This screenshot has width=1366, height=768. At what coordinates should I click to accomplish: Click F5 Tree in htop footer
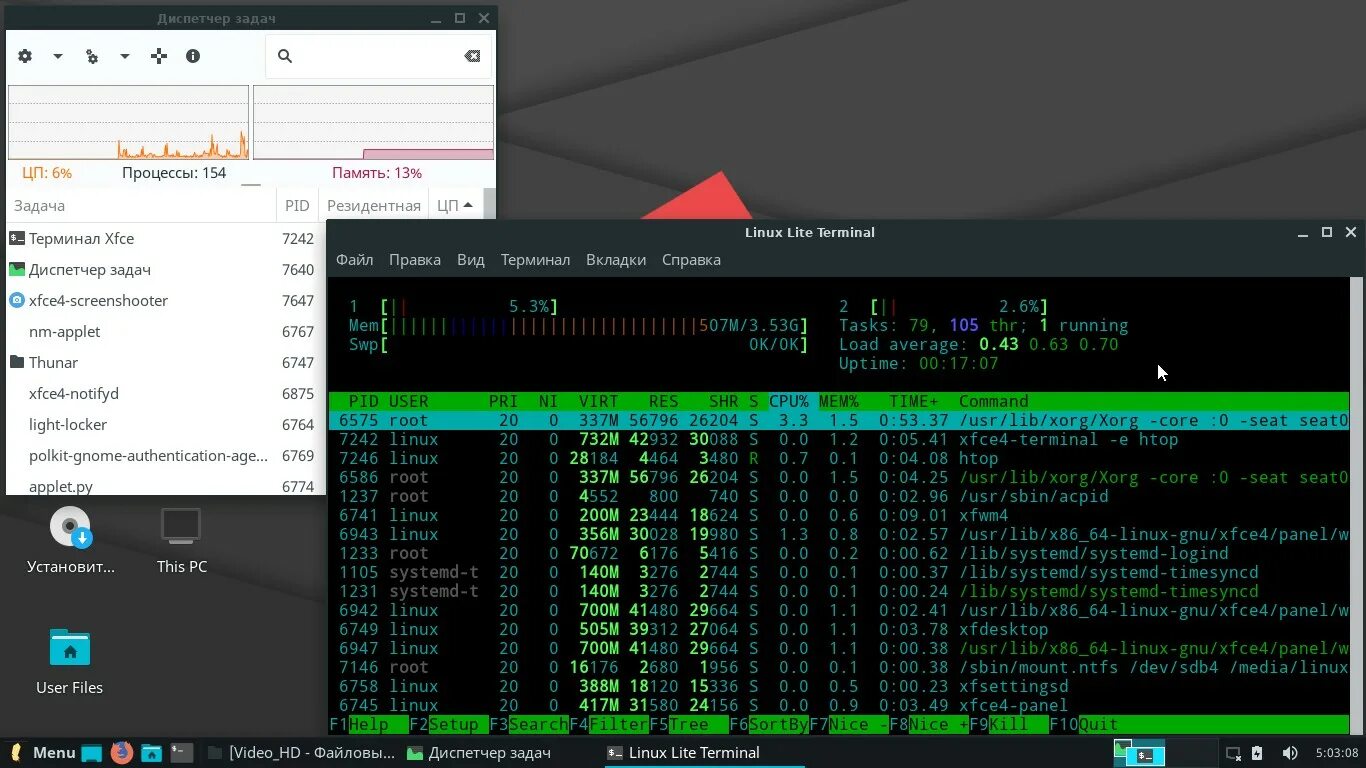coord(688,724)
